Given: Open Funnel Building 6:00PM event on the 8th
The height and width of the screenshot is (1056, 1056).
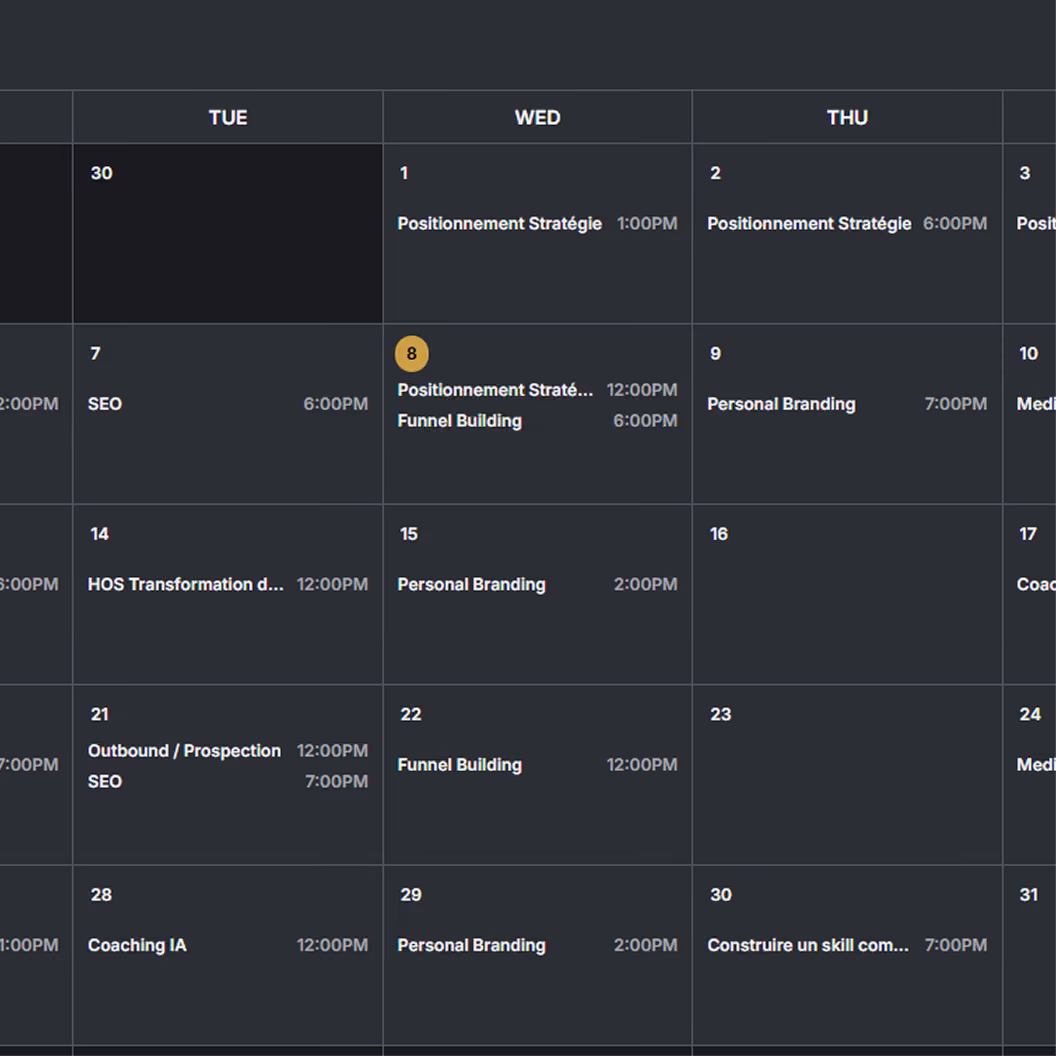Looking at the screenshot, I should (537, 421).
